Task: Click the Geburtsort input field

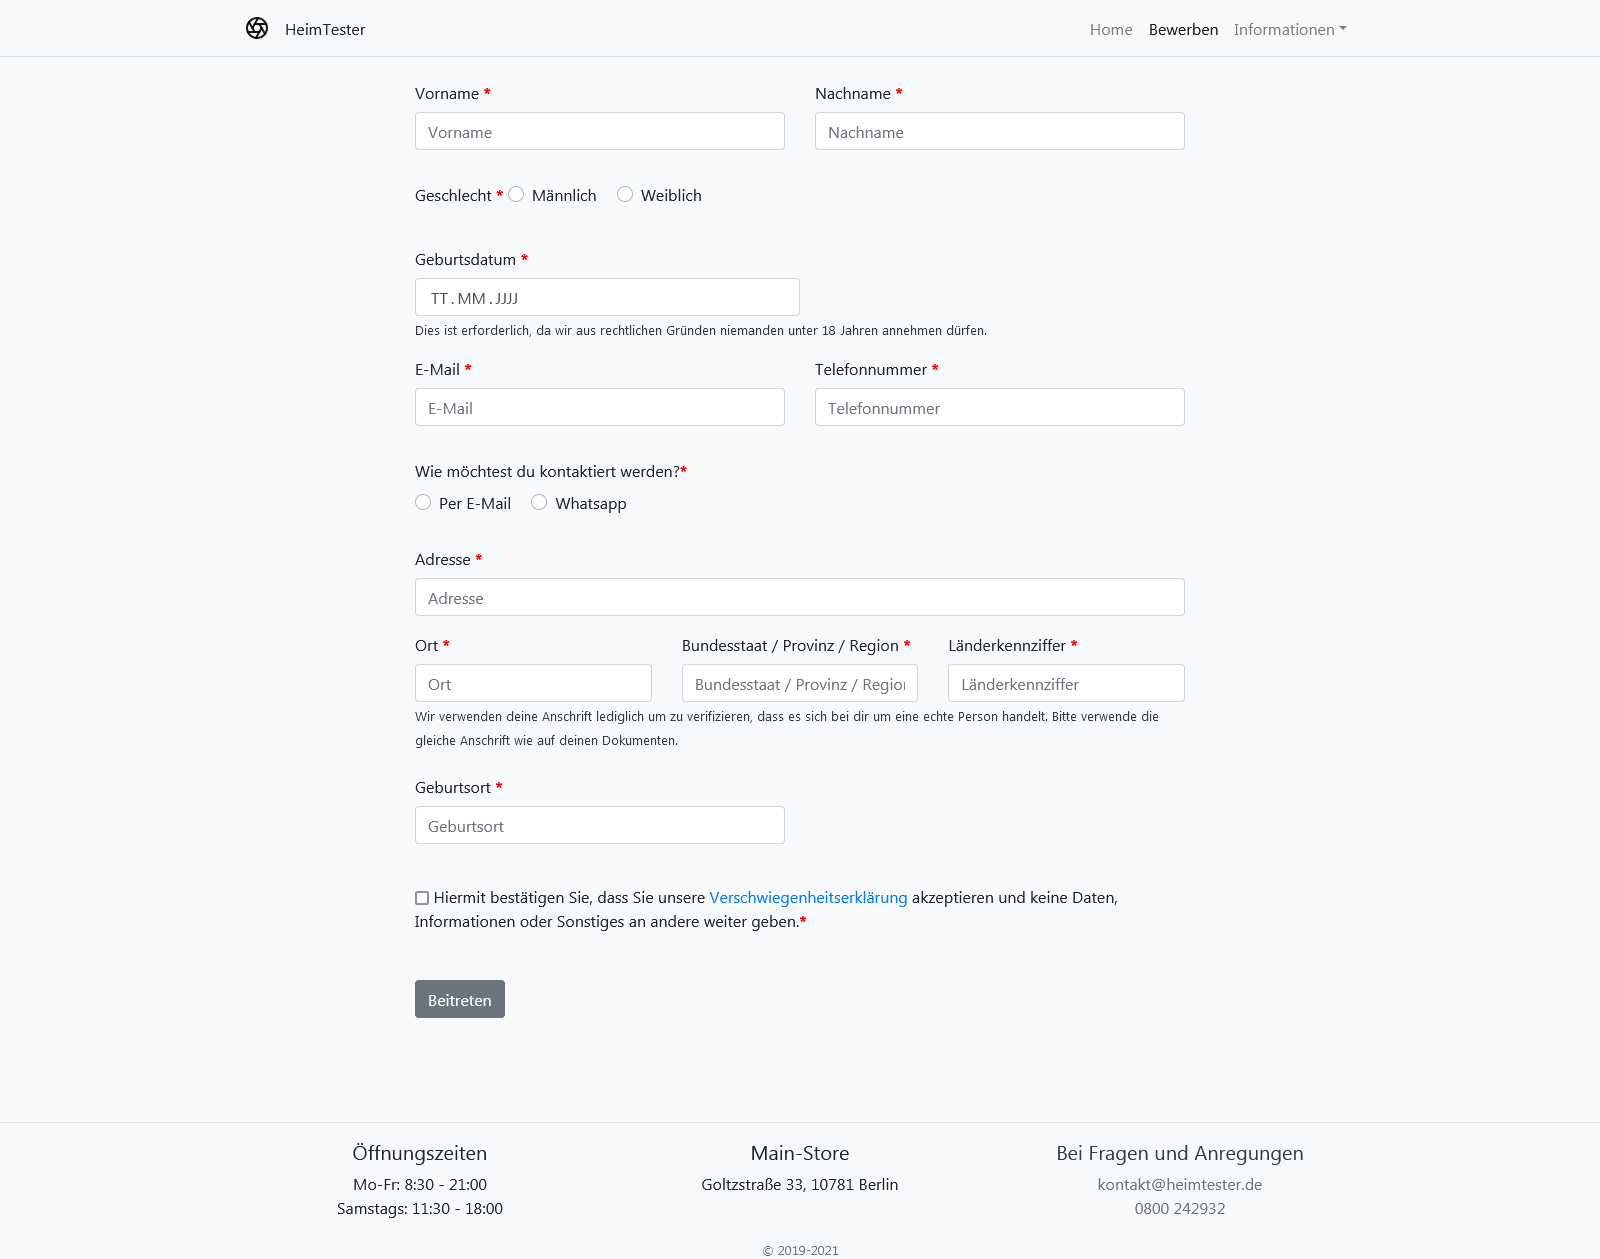Action: [600, 826]
